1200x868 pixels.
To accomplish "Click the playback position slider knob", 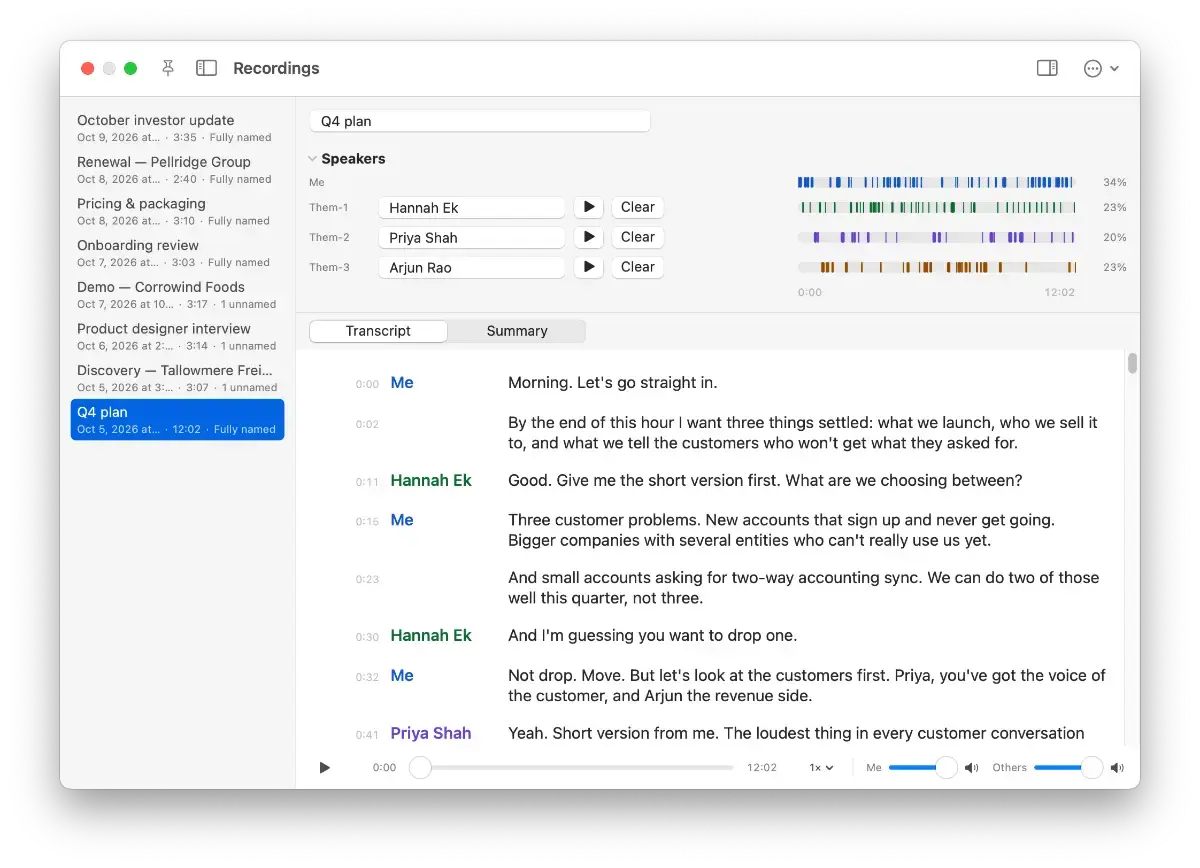I will [421, 768].
